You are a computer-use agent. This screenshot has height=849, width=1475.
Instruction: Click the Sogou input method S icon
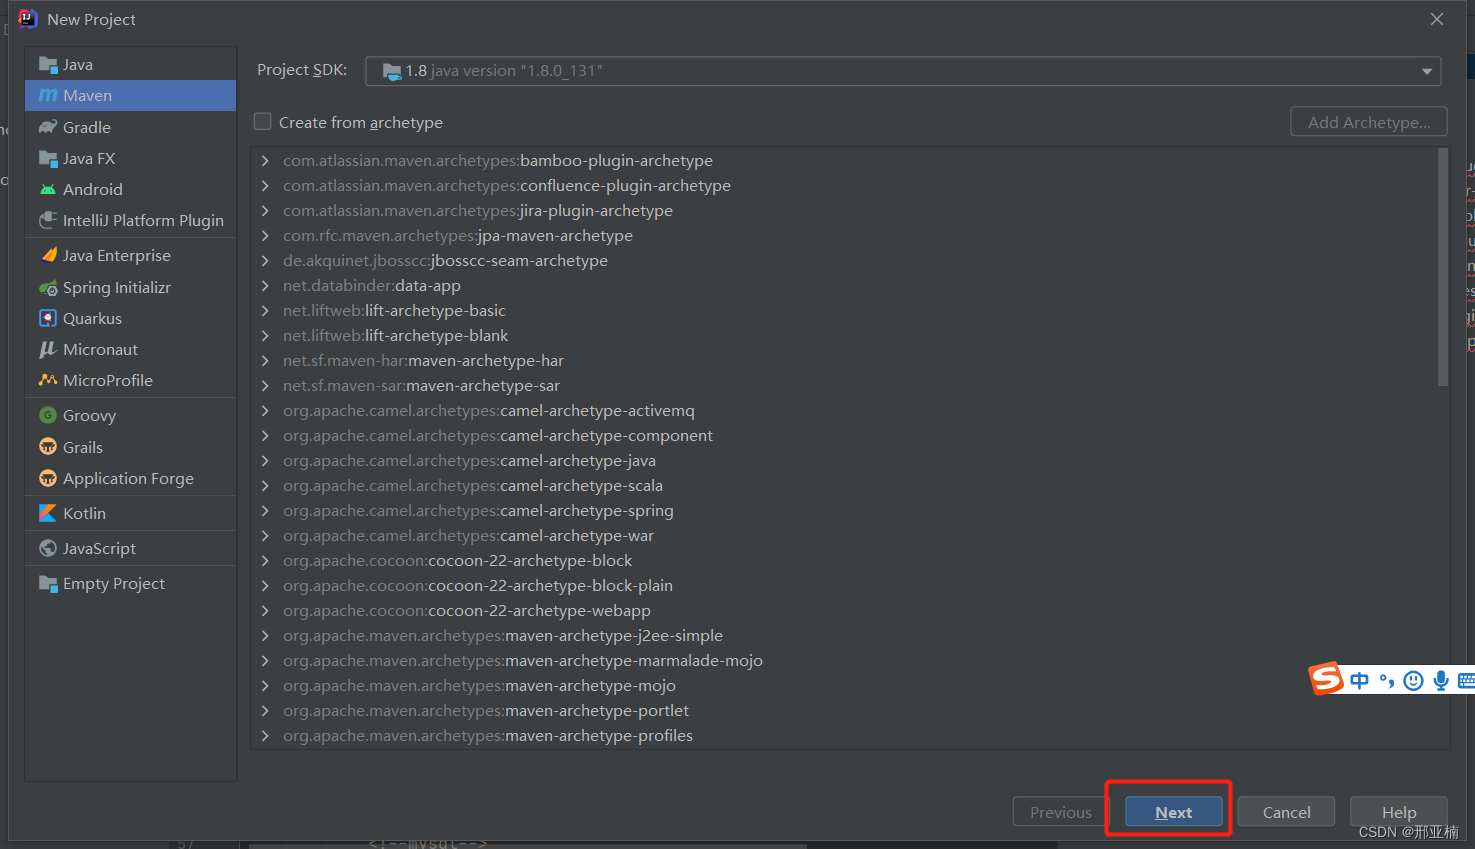(1326, 679)
